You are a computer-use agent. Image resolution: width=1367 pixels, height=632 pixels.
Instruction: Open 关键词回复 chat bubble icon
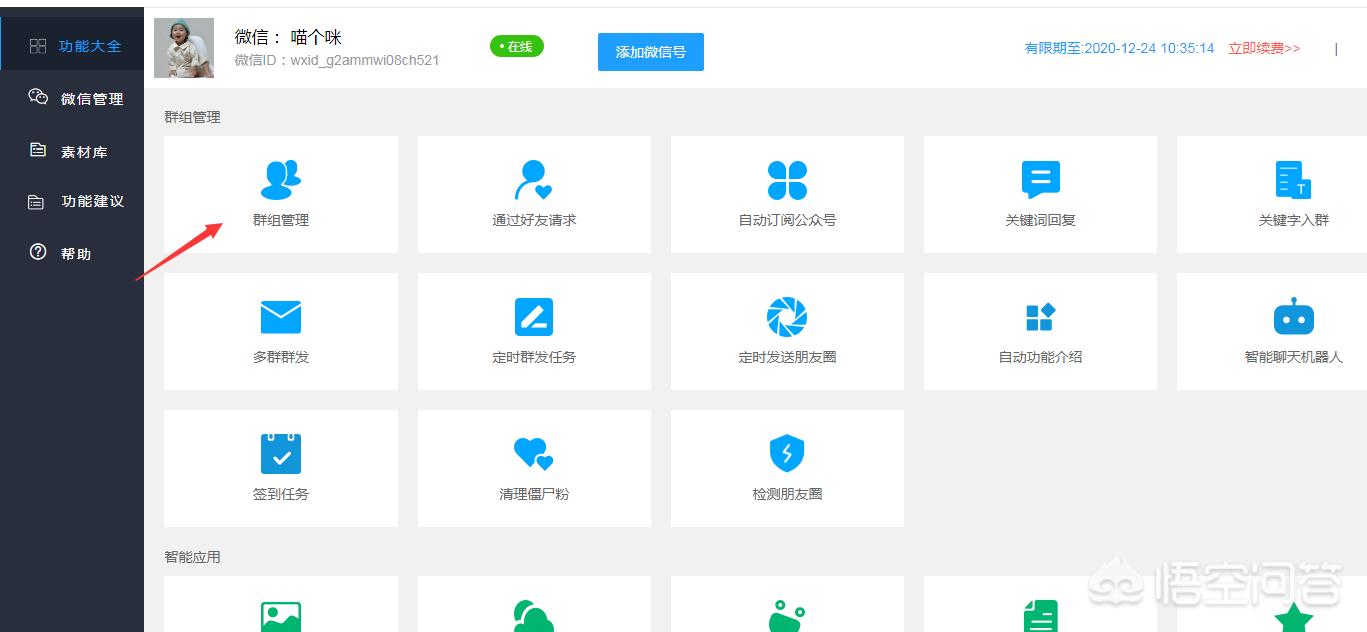(x=1040, y=180)
